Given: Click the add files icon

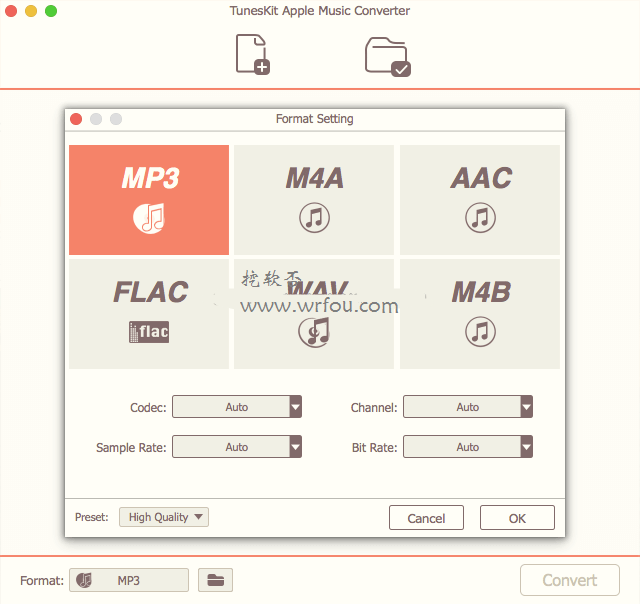Looking at the screenshot, I should point(252,54).
